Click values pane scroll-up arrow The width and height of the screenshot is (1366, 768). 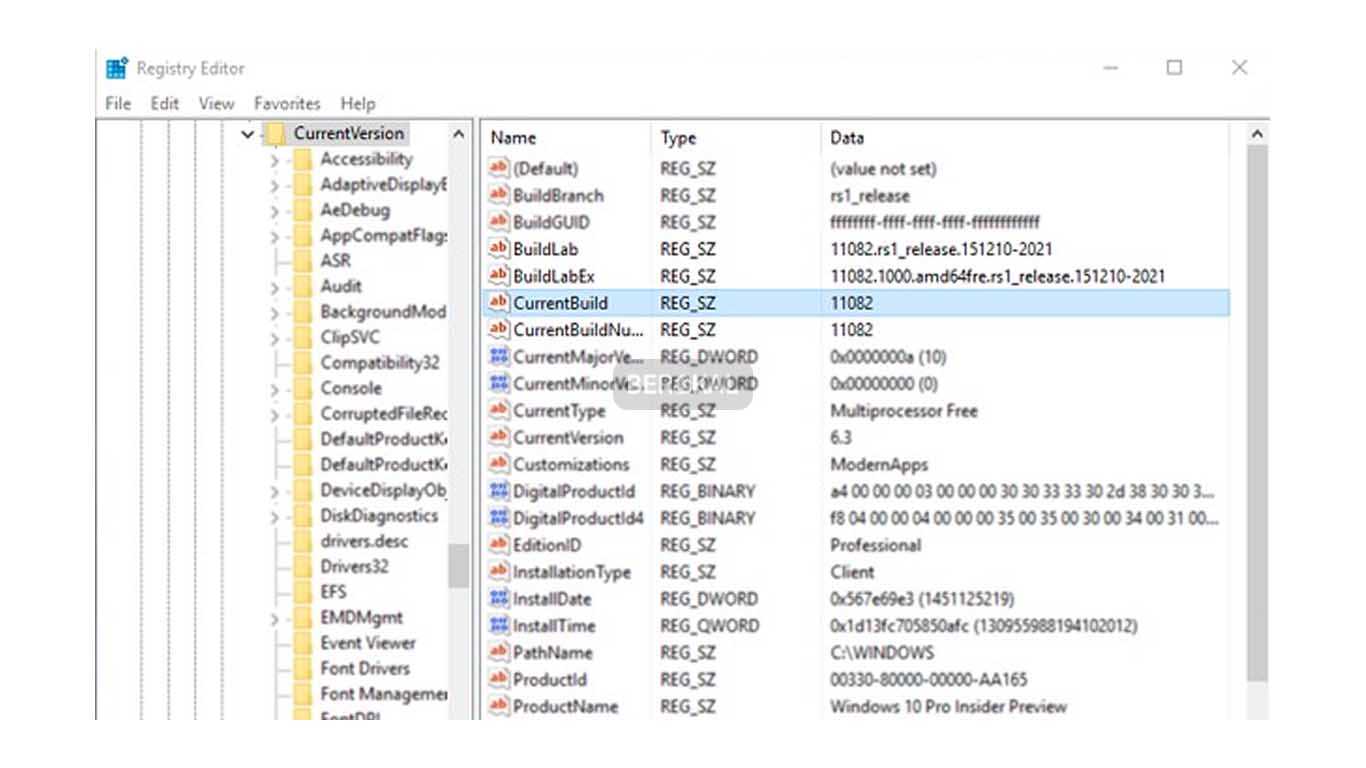pyautogui.click(x=1258, y=134)
